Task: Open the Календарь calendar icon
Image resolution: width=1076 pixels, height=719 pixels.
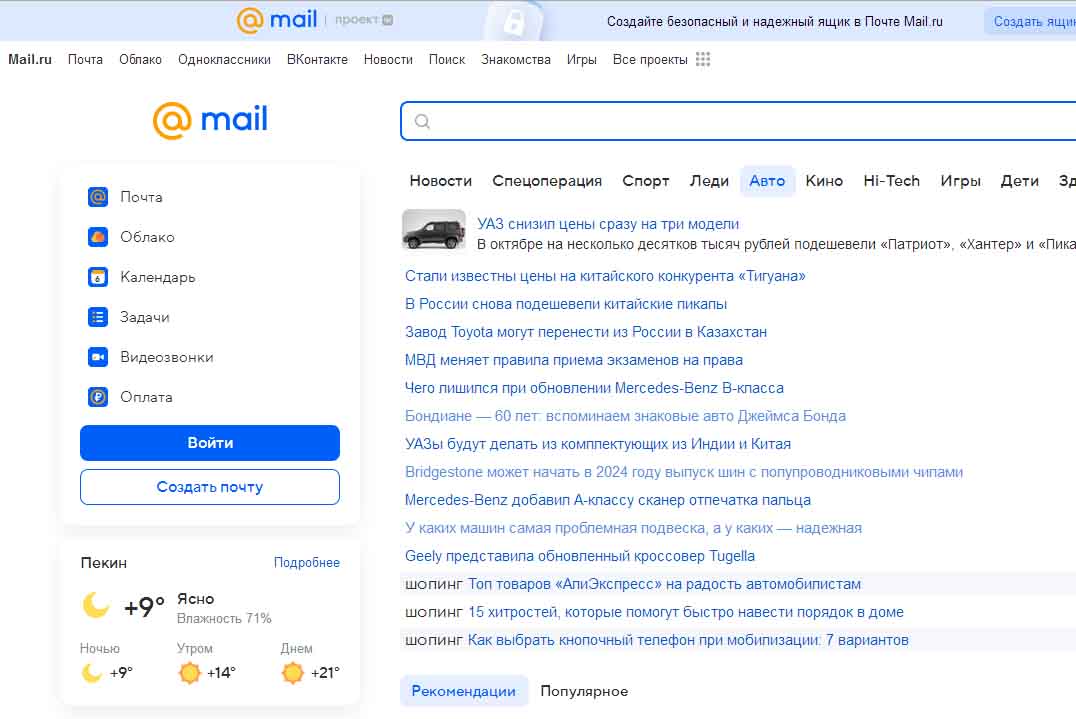Action: point(98,277)
